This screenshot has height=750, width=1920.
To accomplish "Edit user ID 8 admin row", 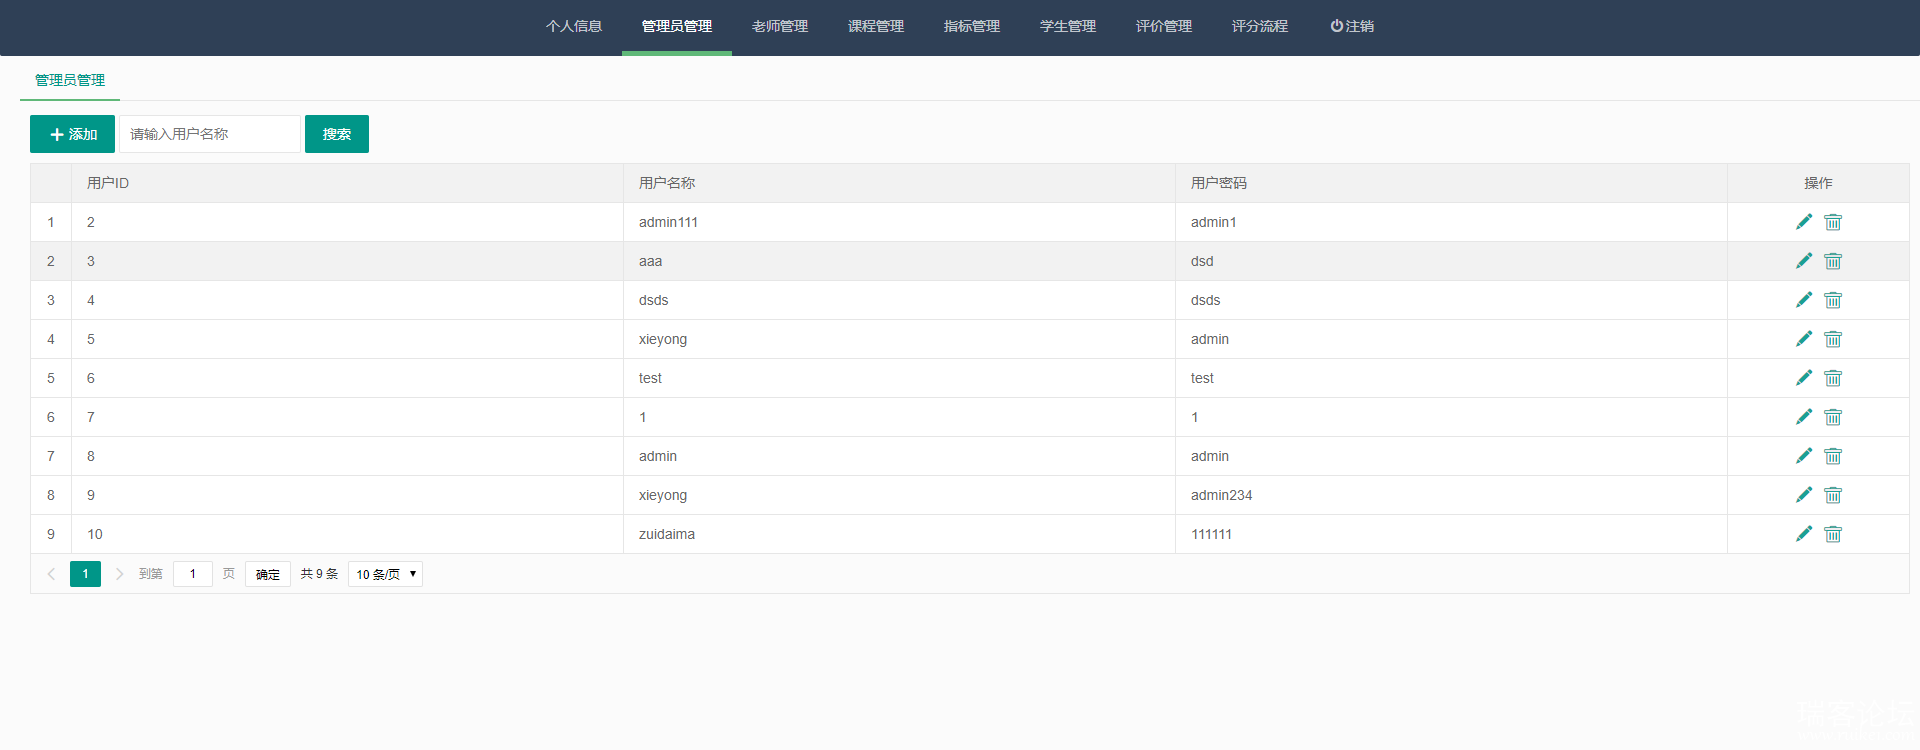I will pyautogui.click(x=1804, y=456).
